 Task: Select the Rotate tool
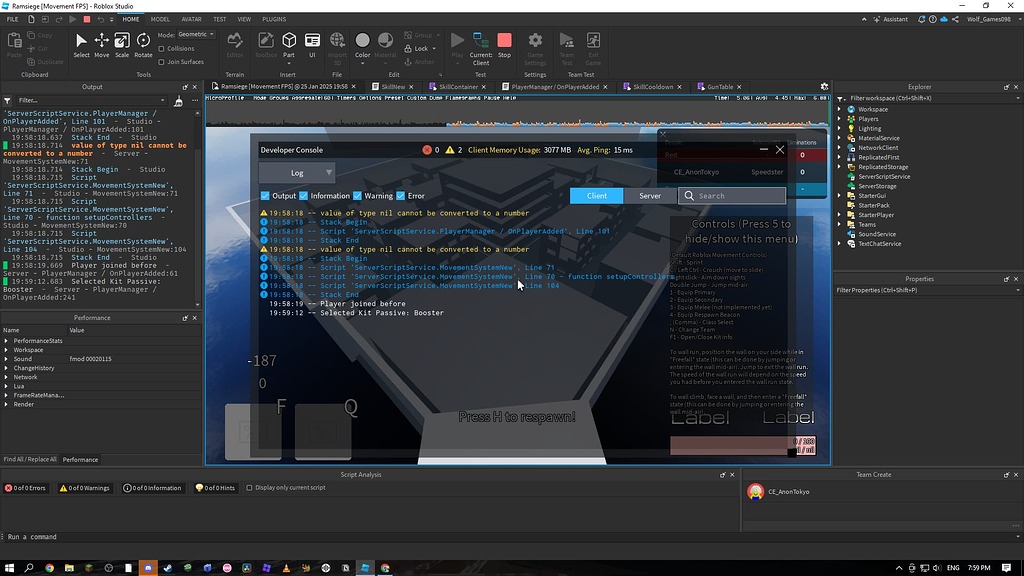(144, 42)
